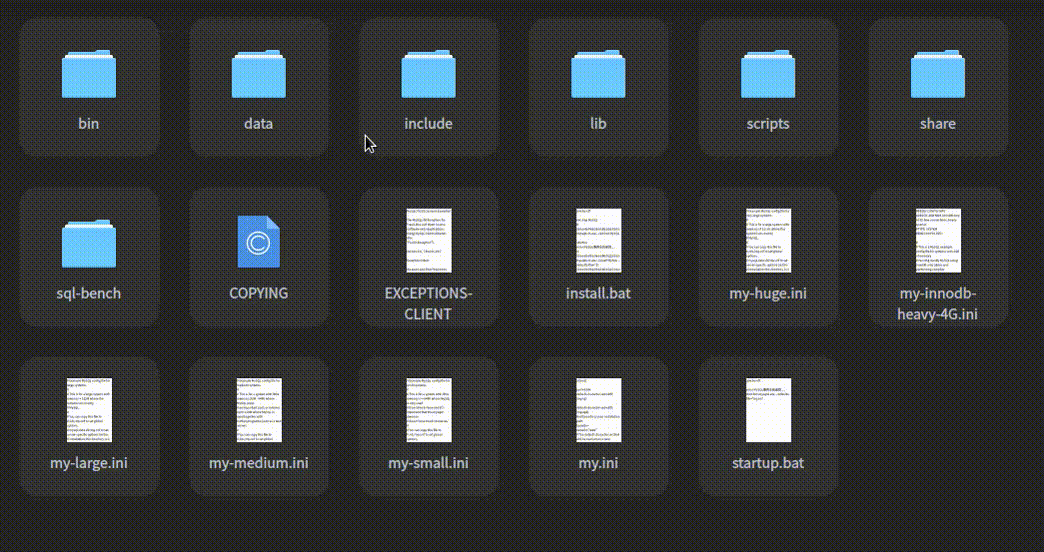Image resolution: width=1044 pixels, height=552 pixels.
Task: Click the 'lib' folder name label
Action: [598, 123]
